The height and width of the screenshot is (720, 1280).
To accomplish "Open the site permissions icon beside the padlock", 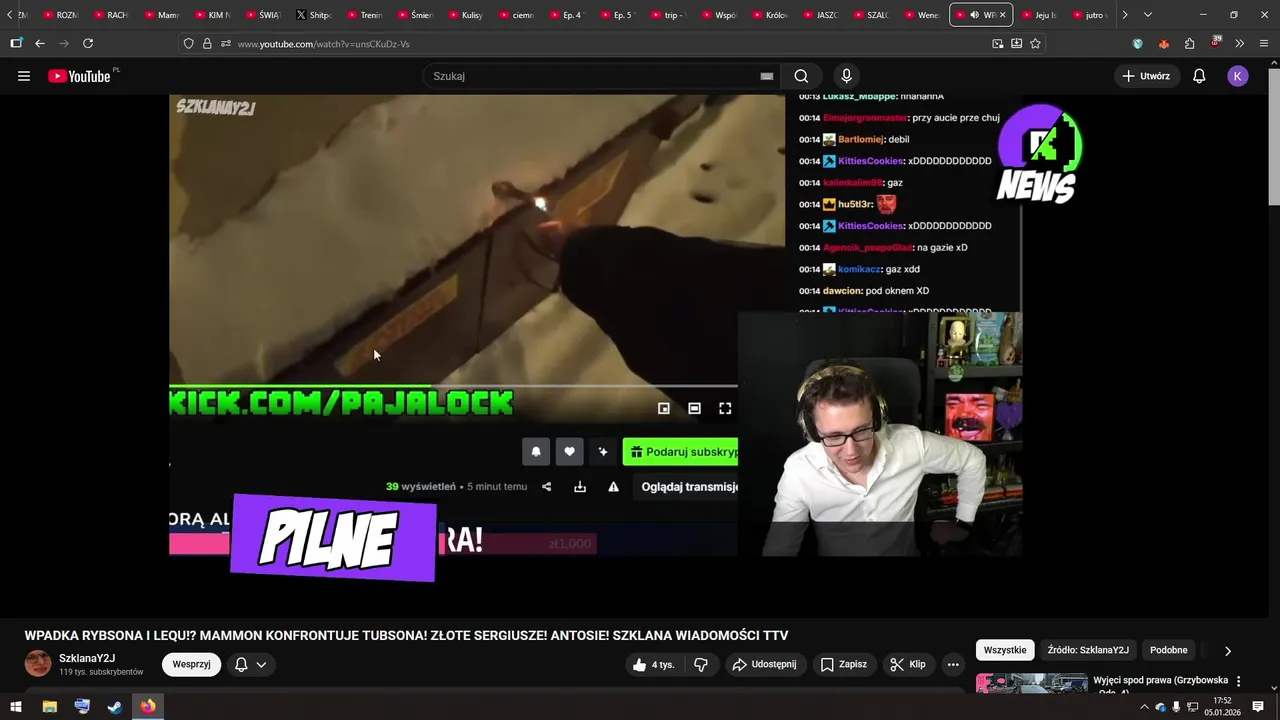I will [x=226, y=44].
